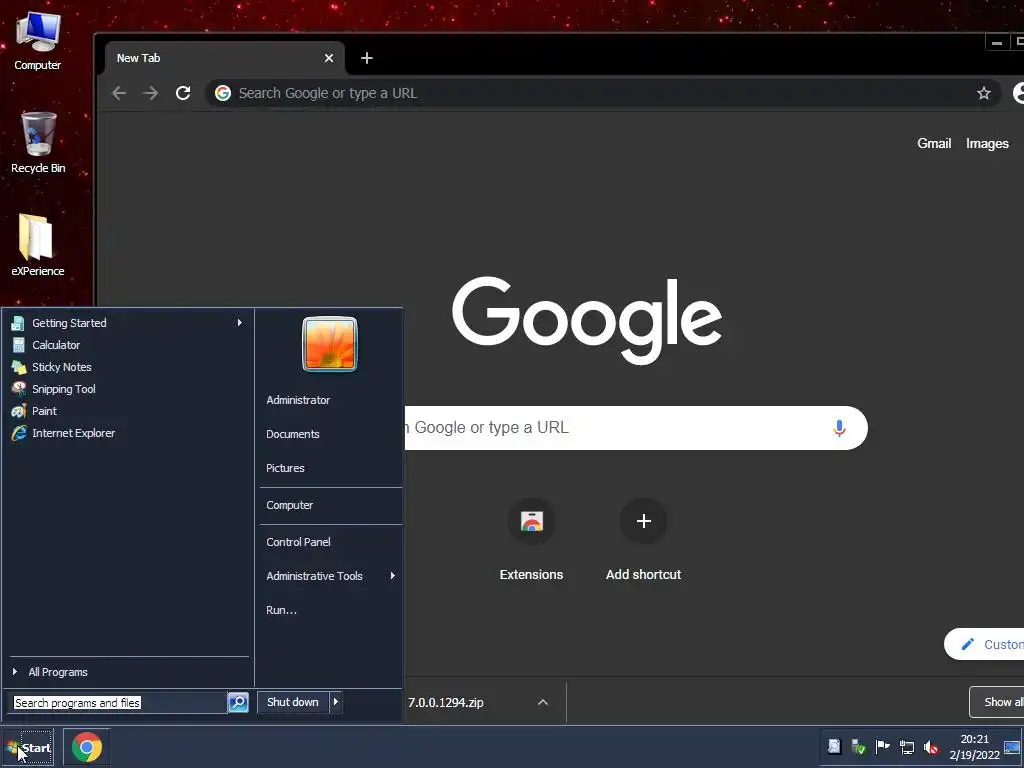Click the Google search box on page

636,428
